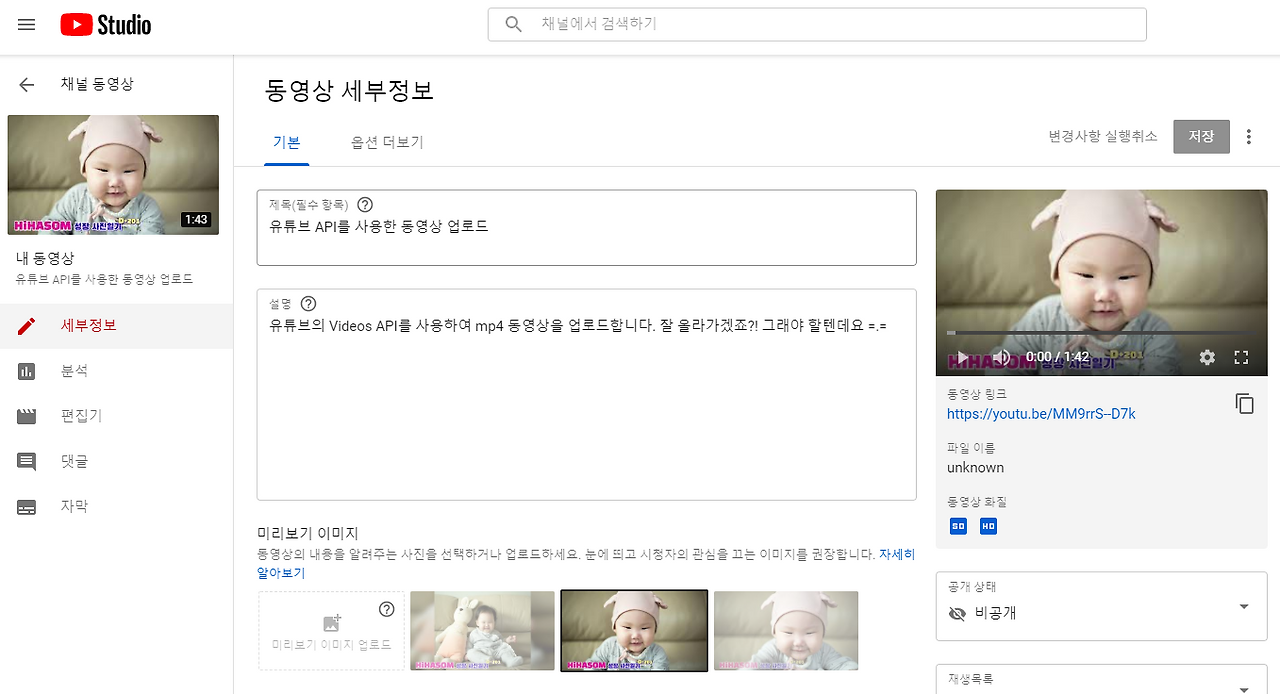Open 편집기 editor in sidebar
The width and height of the screenshot is (1280, 694).
pos(116,416)
